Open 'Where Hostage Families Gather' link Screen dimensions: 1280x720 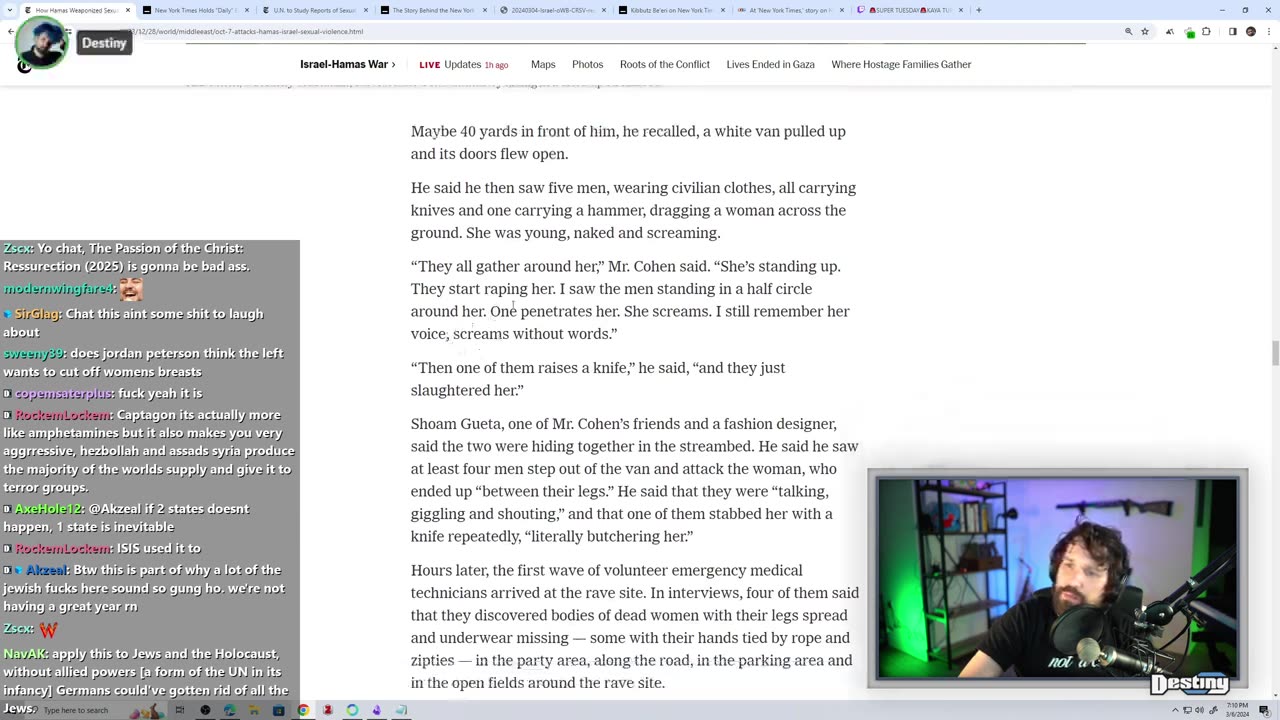901,64
